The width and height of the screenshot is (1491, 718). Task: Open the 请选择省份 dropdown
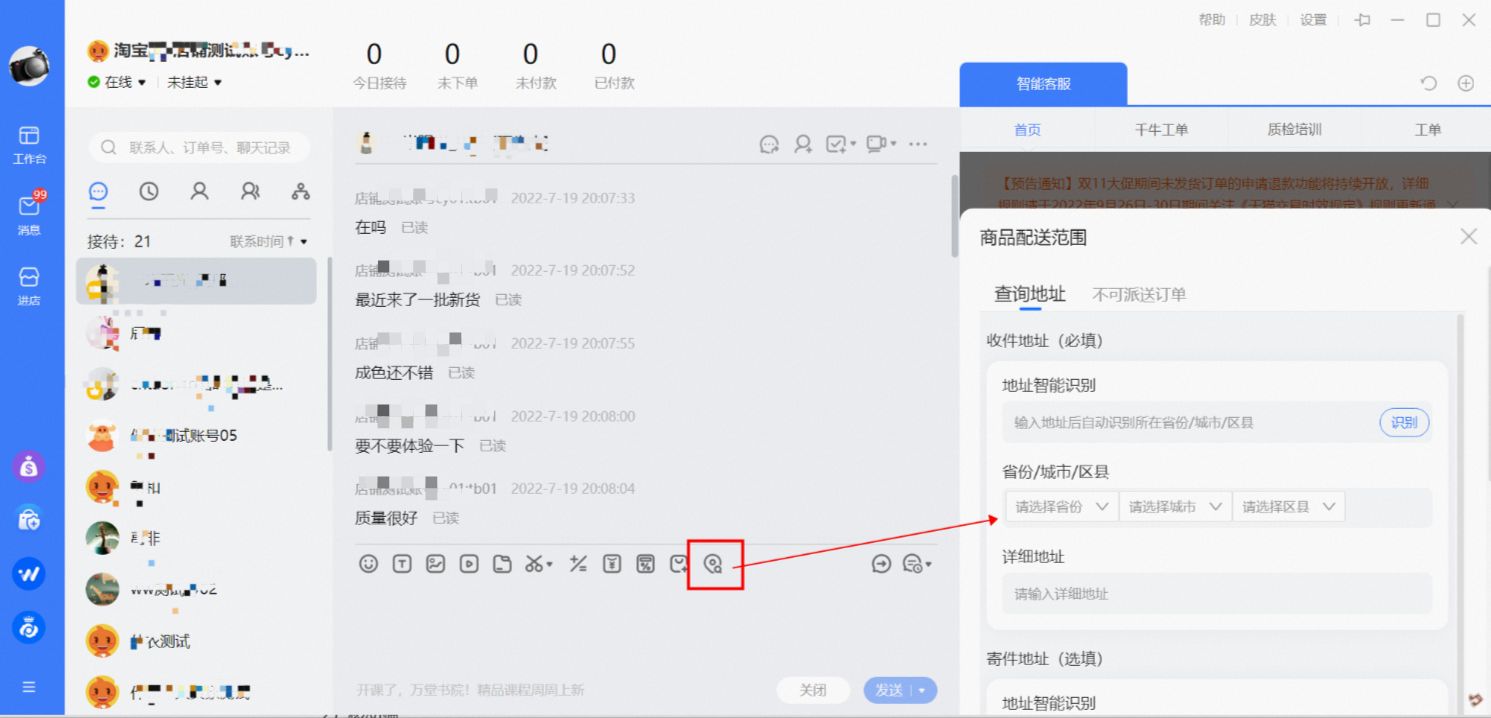coord(1062,507)
